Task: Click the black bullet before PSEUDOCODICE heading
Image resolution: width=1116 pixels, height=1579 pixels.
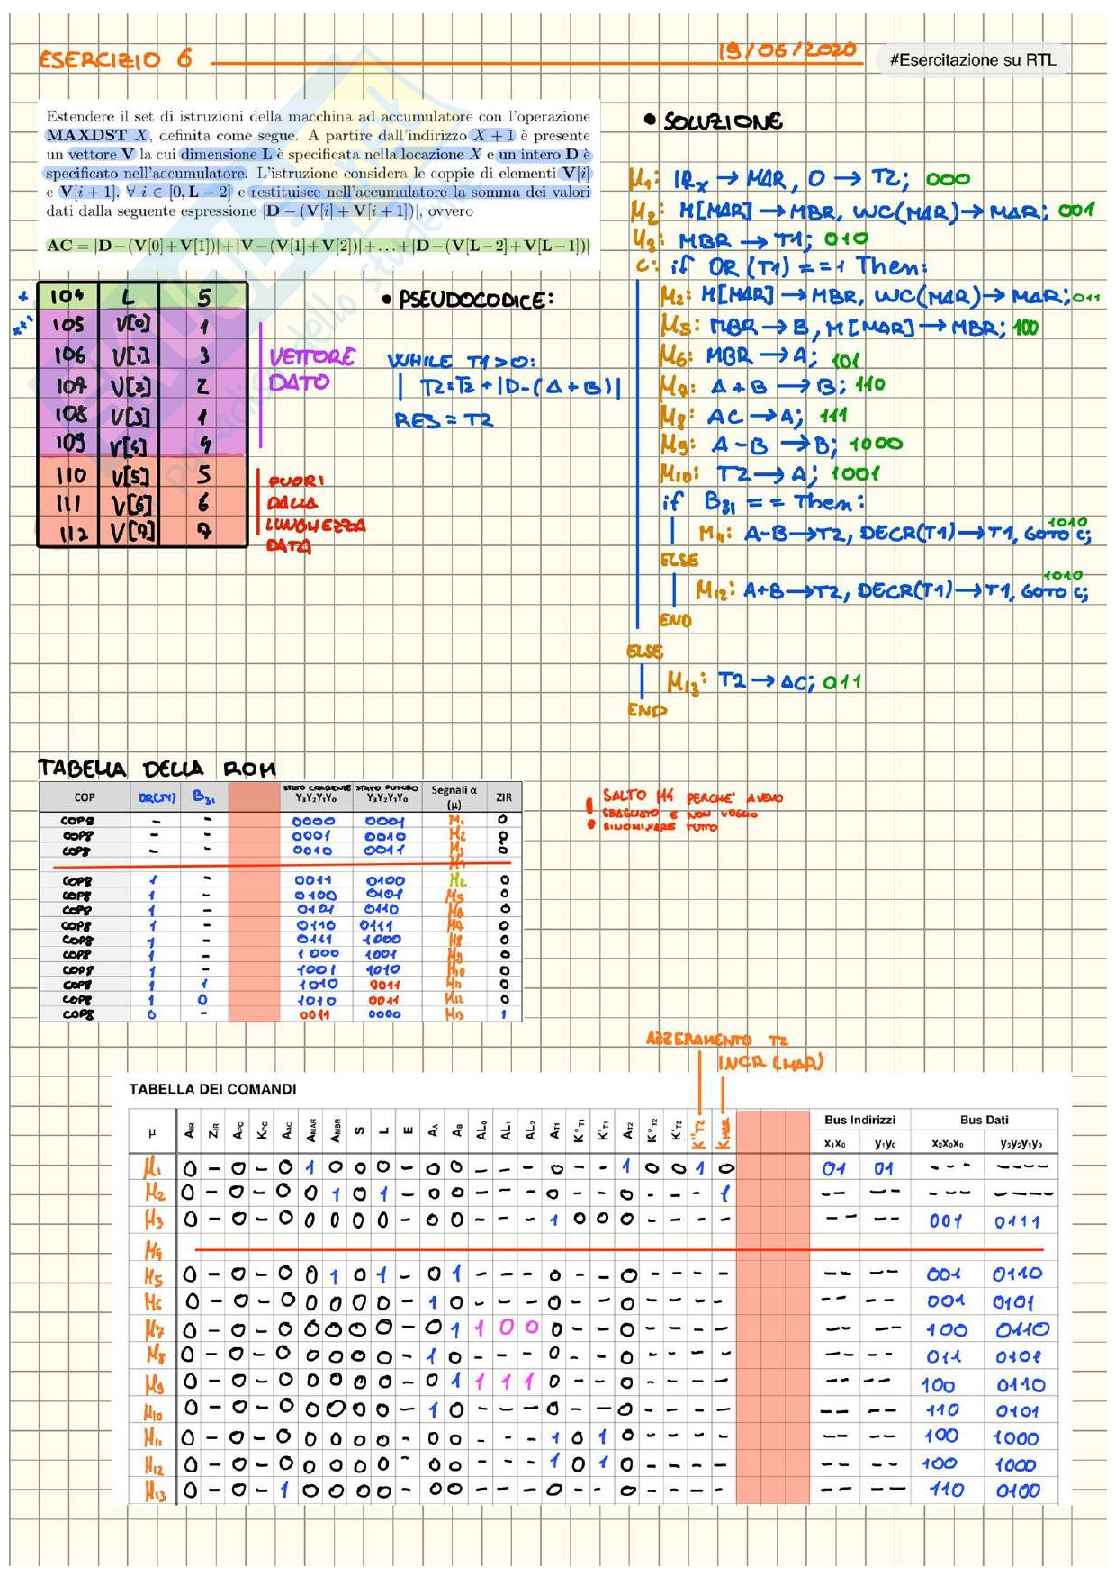Action: click(x=386, y=299)
